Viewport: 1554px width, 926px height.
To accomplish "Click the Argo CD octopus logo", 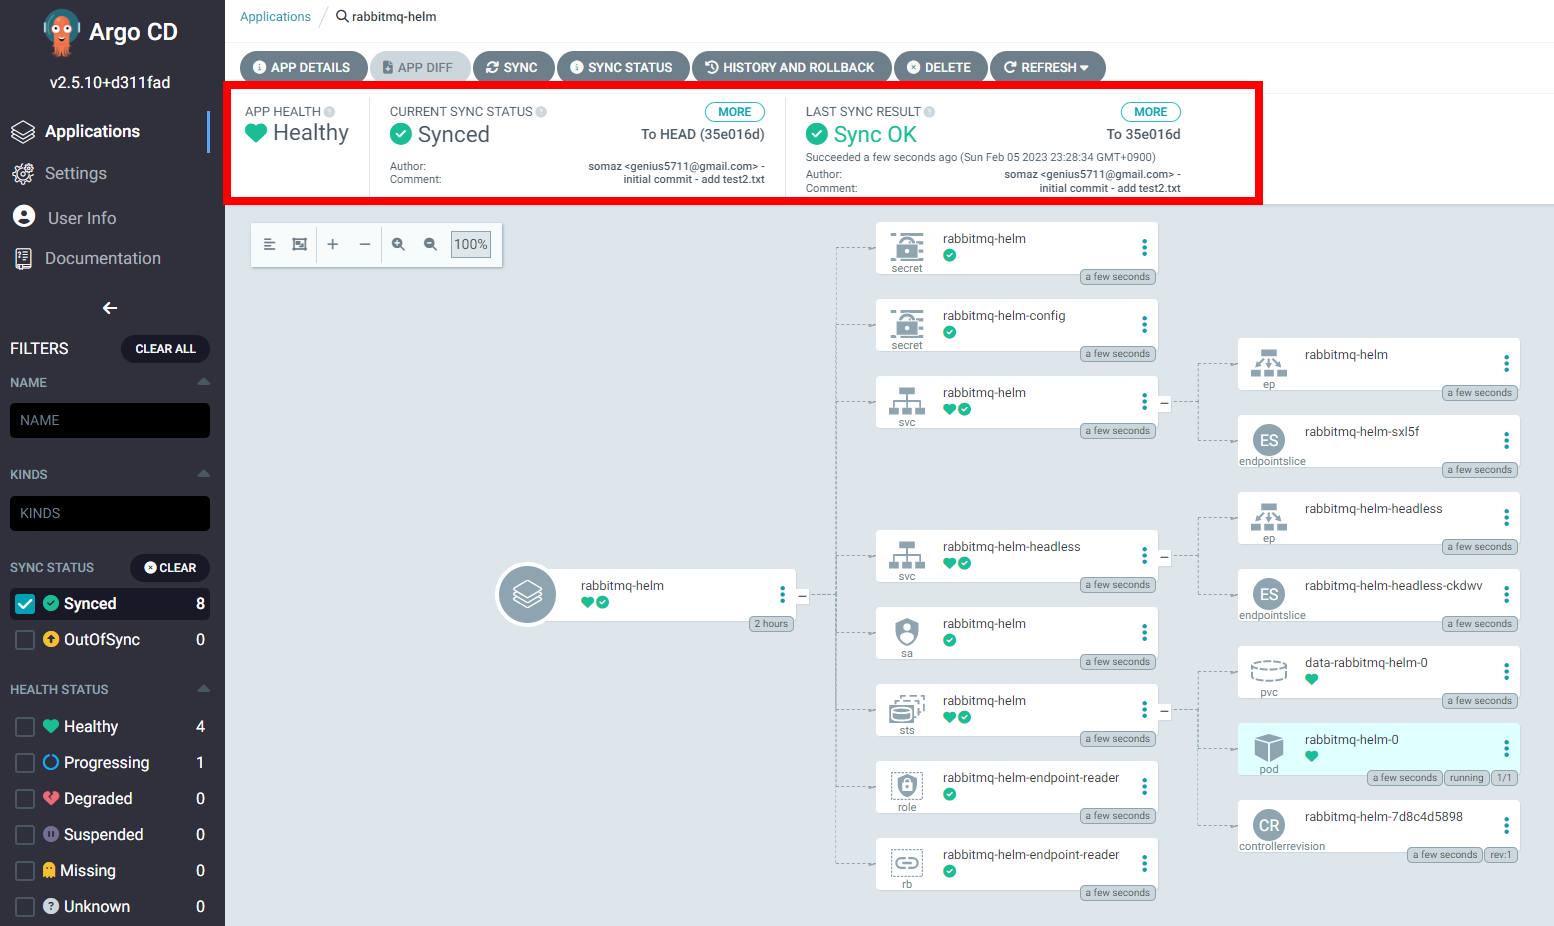I will tap(61, 33).
